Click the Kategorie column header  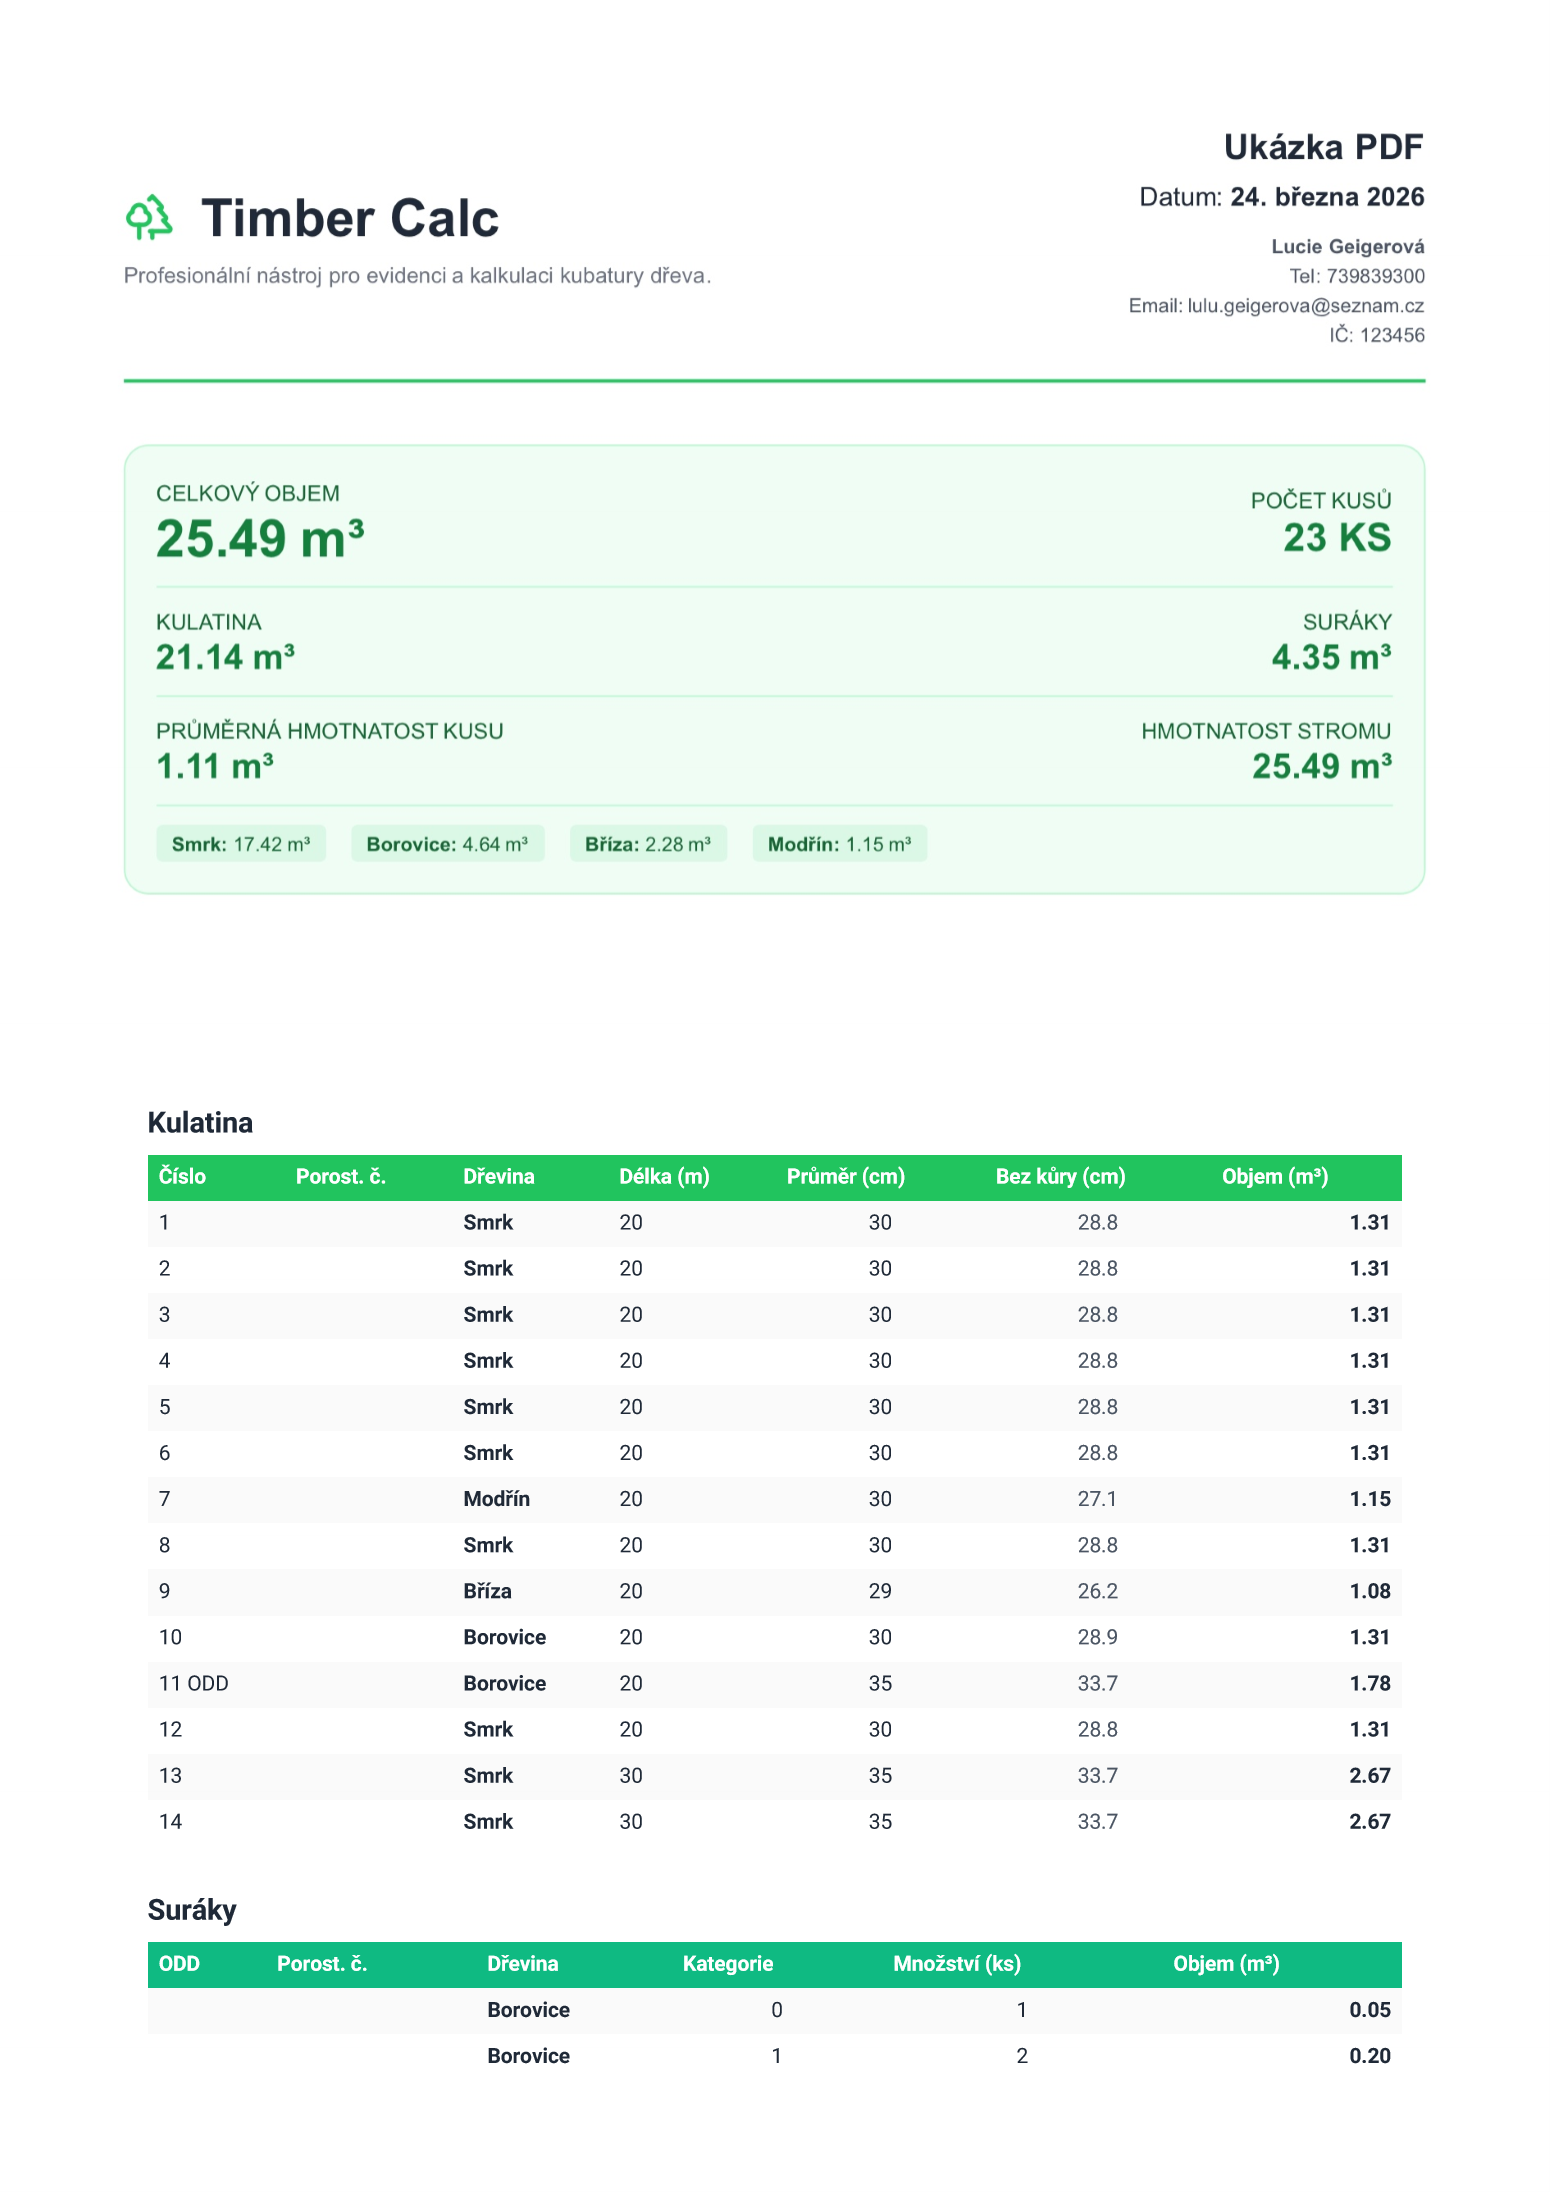[x=728, y=1964]
